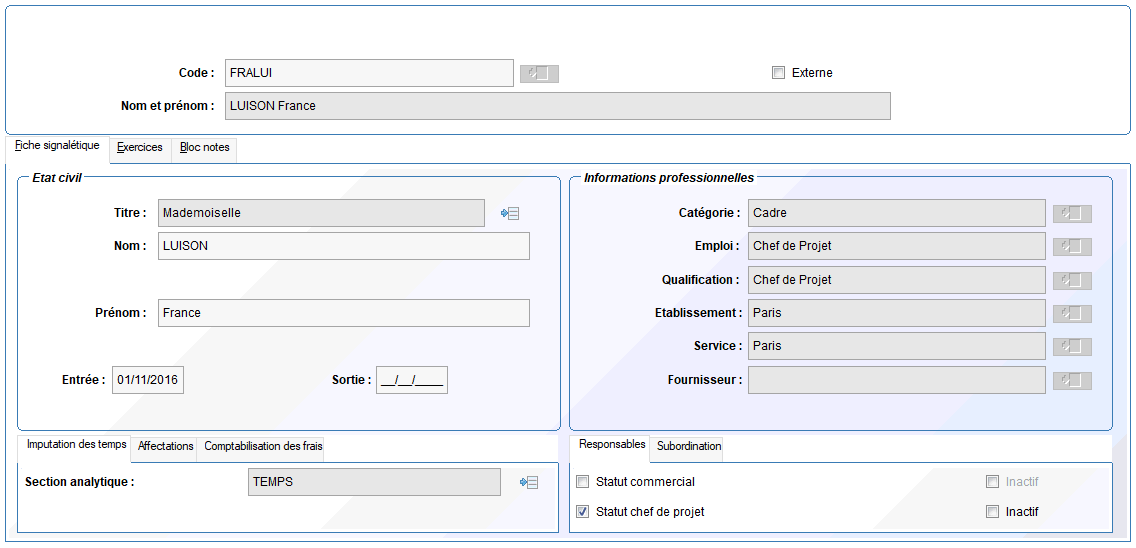Toggle the Inactif checkbox beside Statut chef de projet
The width and height of the screenshot is (1136, 548).
pos(992,512)
